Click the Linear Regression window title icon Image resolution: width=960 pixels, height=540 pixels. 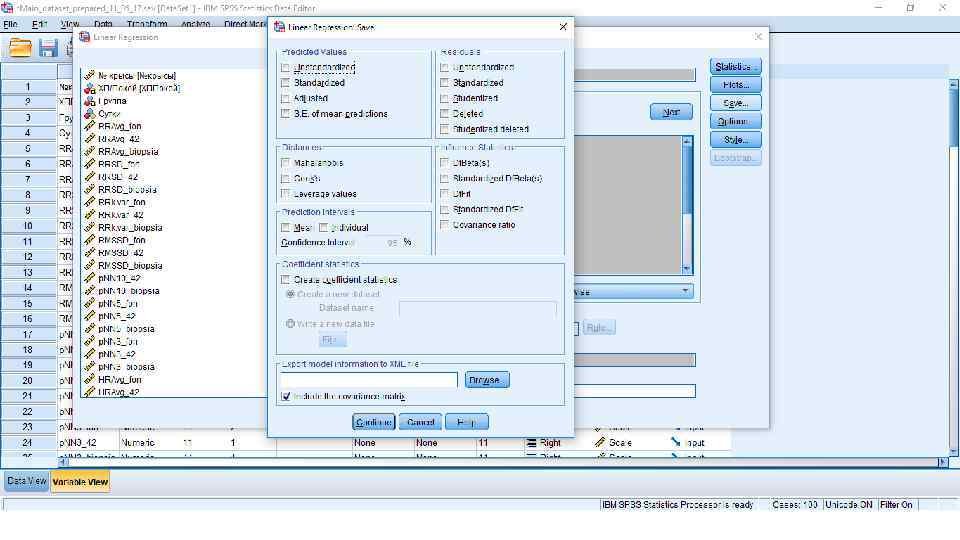(x=84, y=37)
